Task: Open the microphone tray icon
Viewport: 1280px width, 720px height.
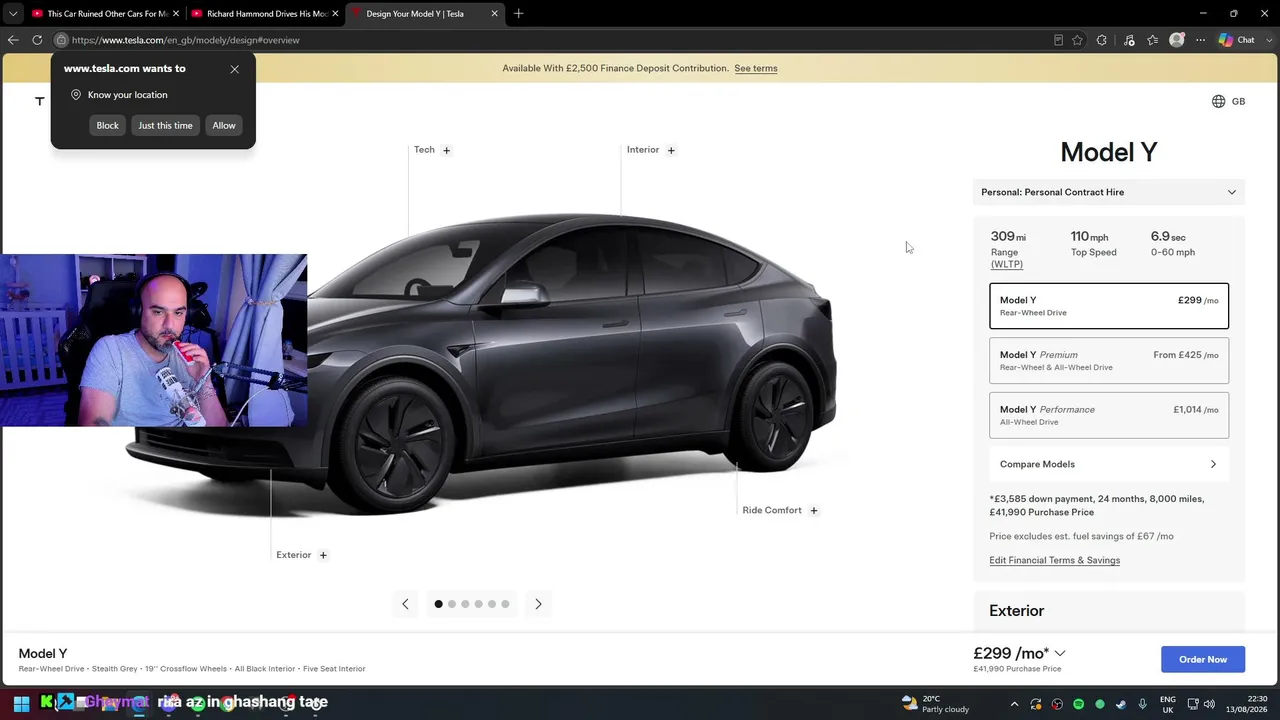Action: (x=1142, y=704)
